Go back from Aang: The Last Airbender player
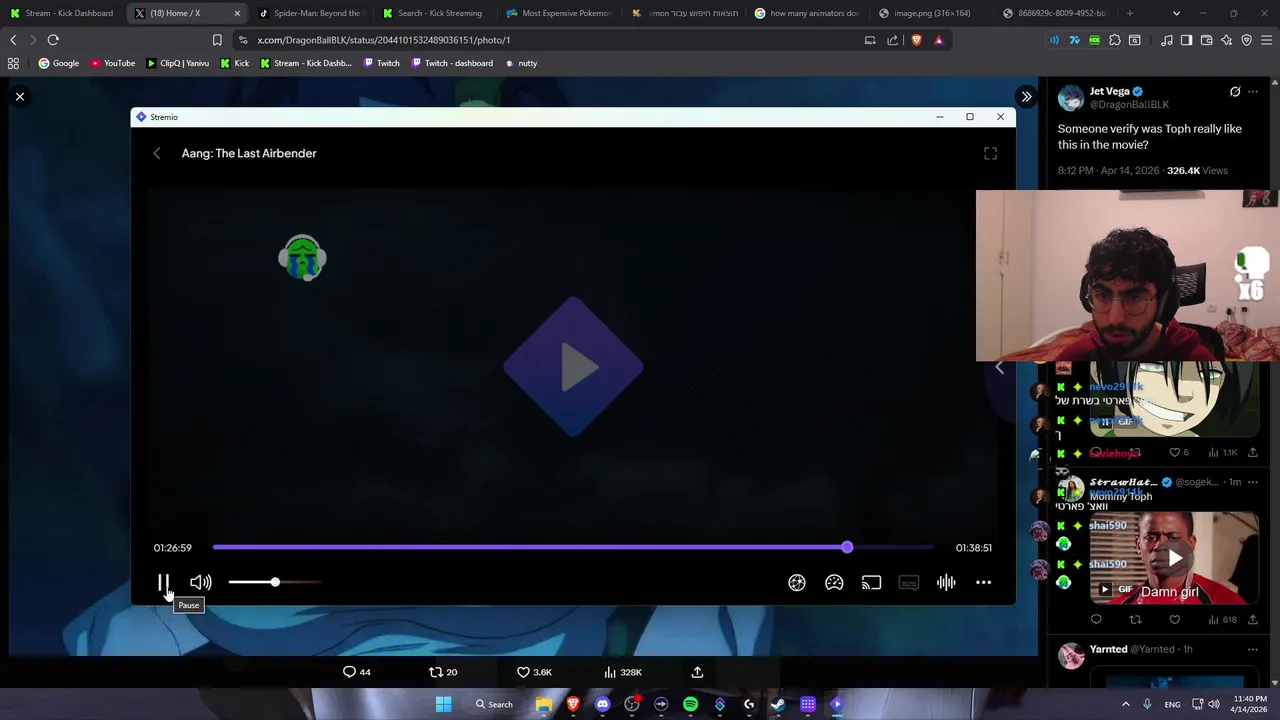The image size is (1280, 720). pos(156,153)
